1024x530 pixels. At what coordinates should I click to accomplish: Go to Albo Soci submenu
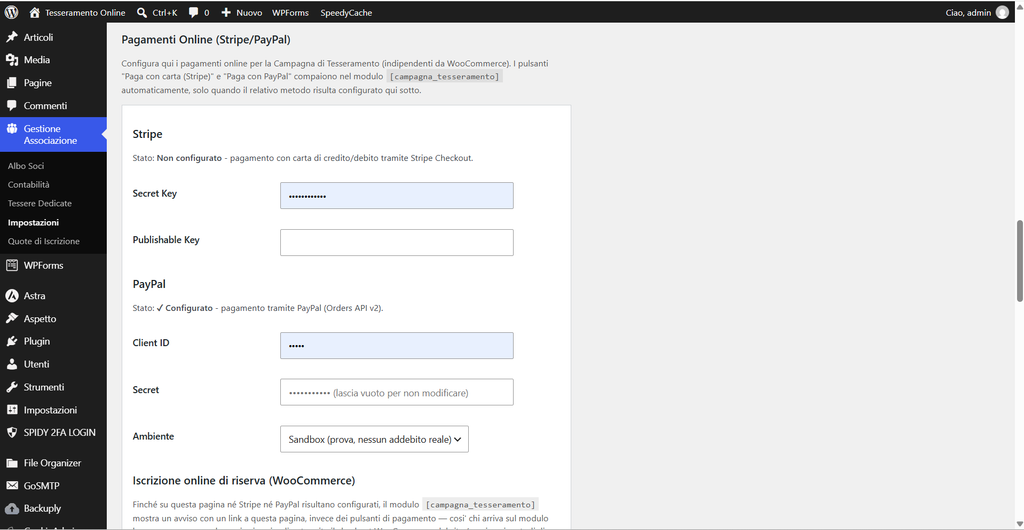point(26,166)
